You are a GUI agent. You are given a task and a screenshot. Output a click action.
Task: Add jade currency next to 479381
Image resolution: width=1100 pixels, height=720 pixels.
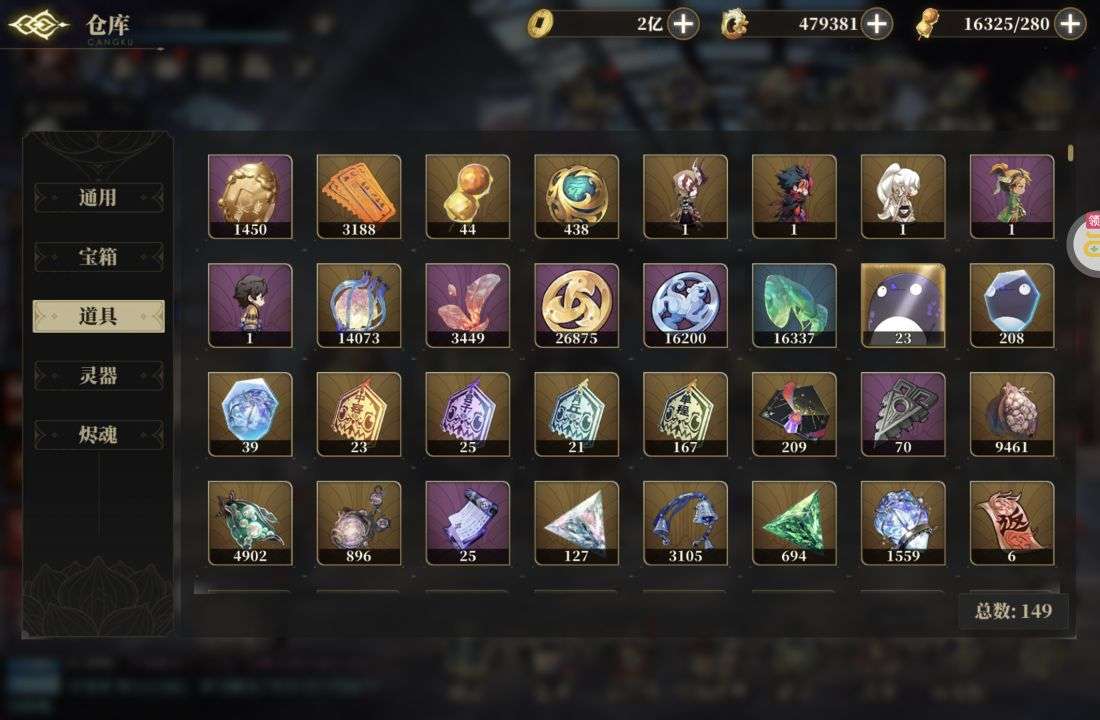coord(877,24)
